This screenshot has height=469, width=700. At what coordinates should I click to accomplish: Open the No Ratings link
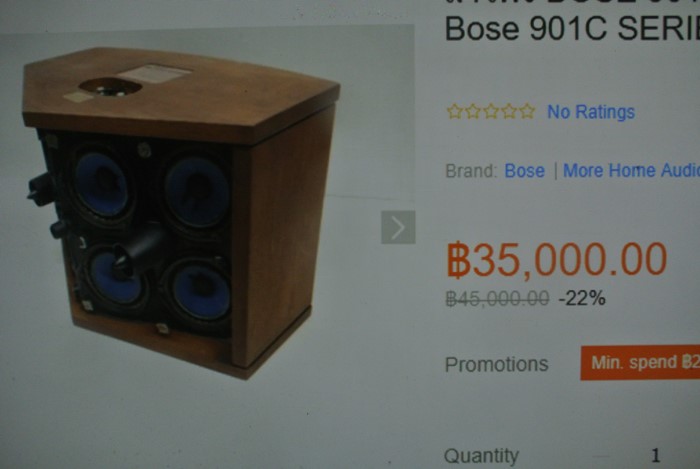click(x=591, y=112)
